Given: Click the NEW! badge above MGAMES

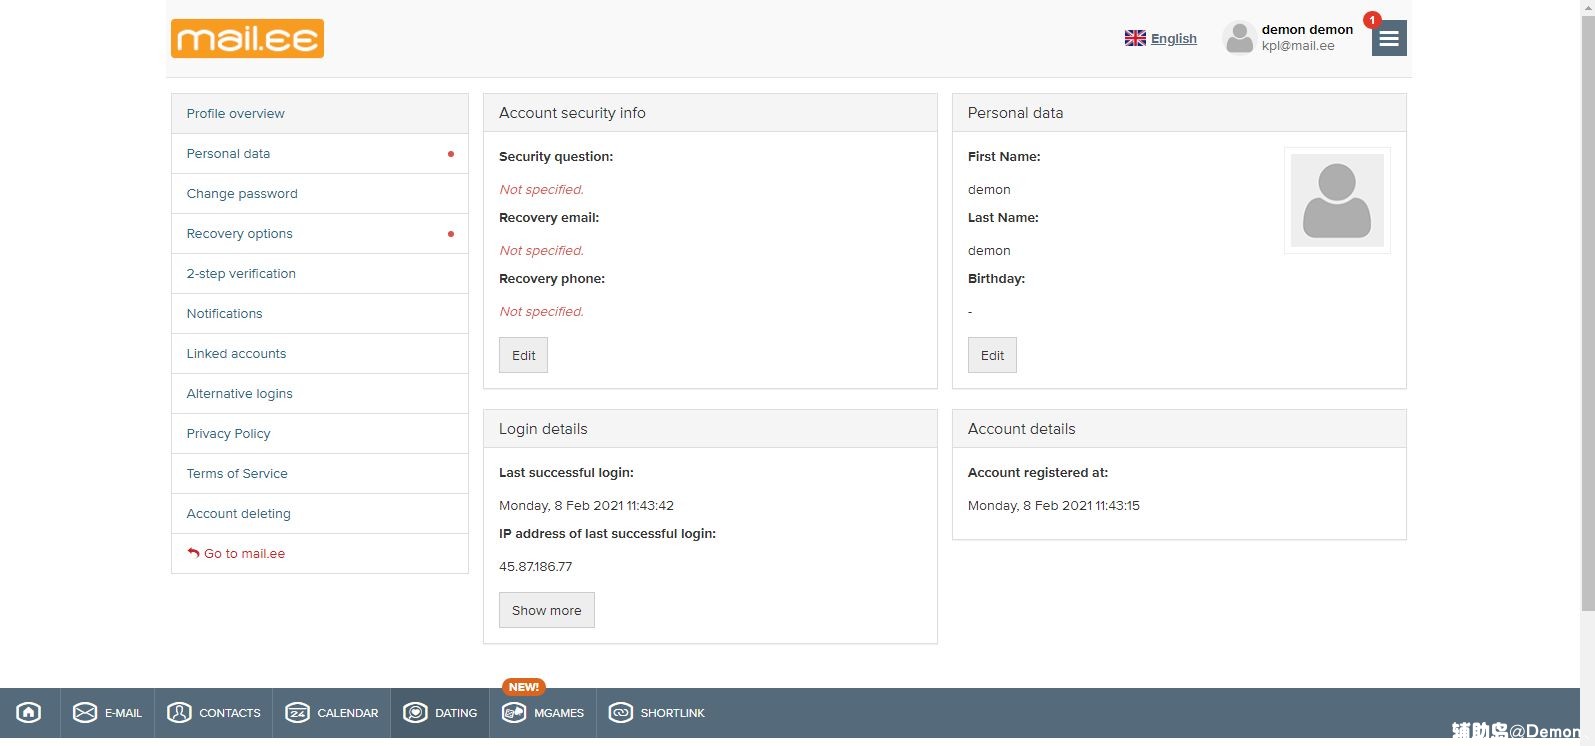Looking at the screenshot, I should (x=524, y=687).
